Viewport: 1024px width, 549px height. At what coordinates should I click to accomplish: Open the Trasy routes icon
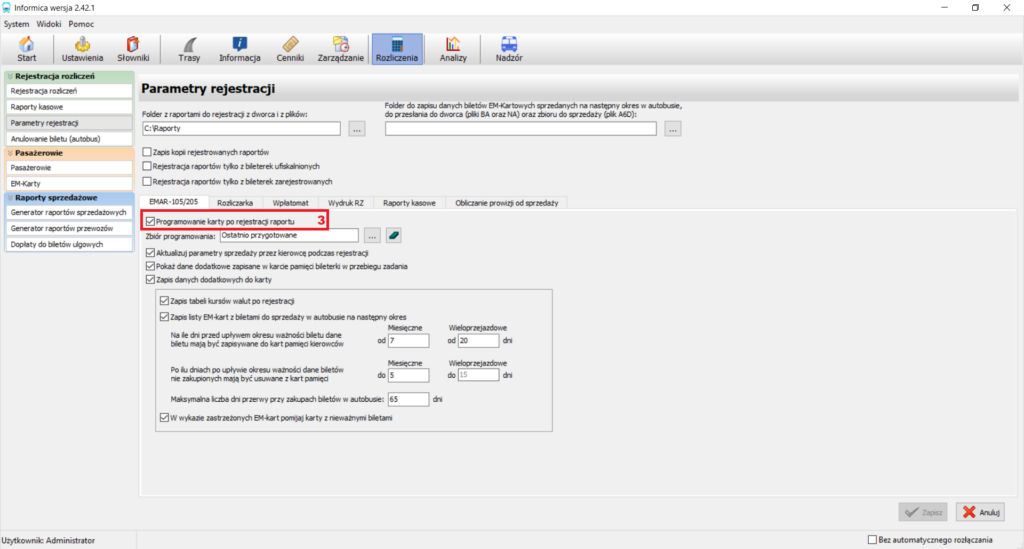click(x=189, y=50)
